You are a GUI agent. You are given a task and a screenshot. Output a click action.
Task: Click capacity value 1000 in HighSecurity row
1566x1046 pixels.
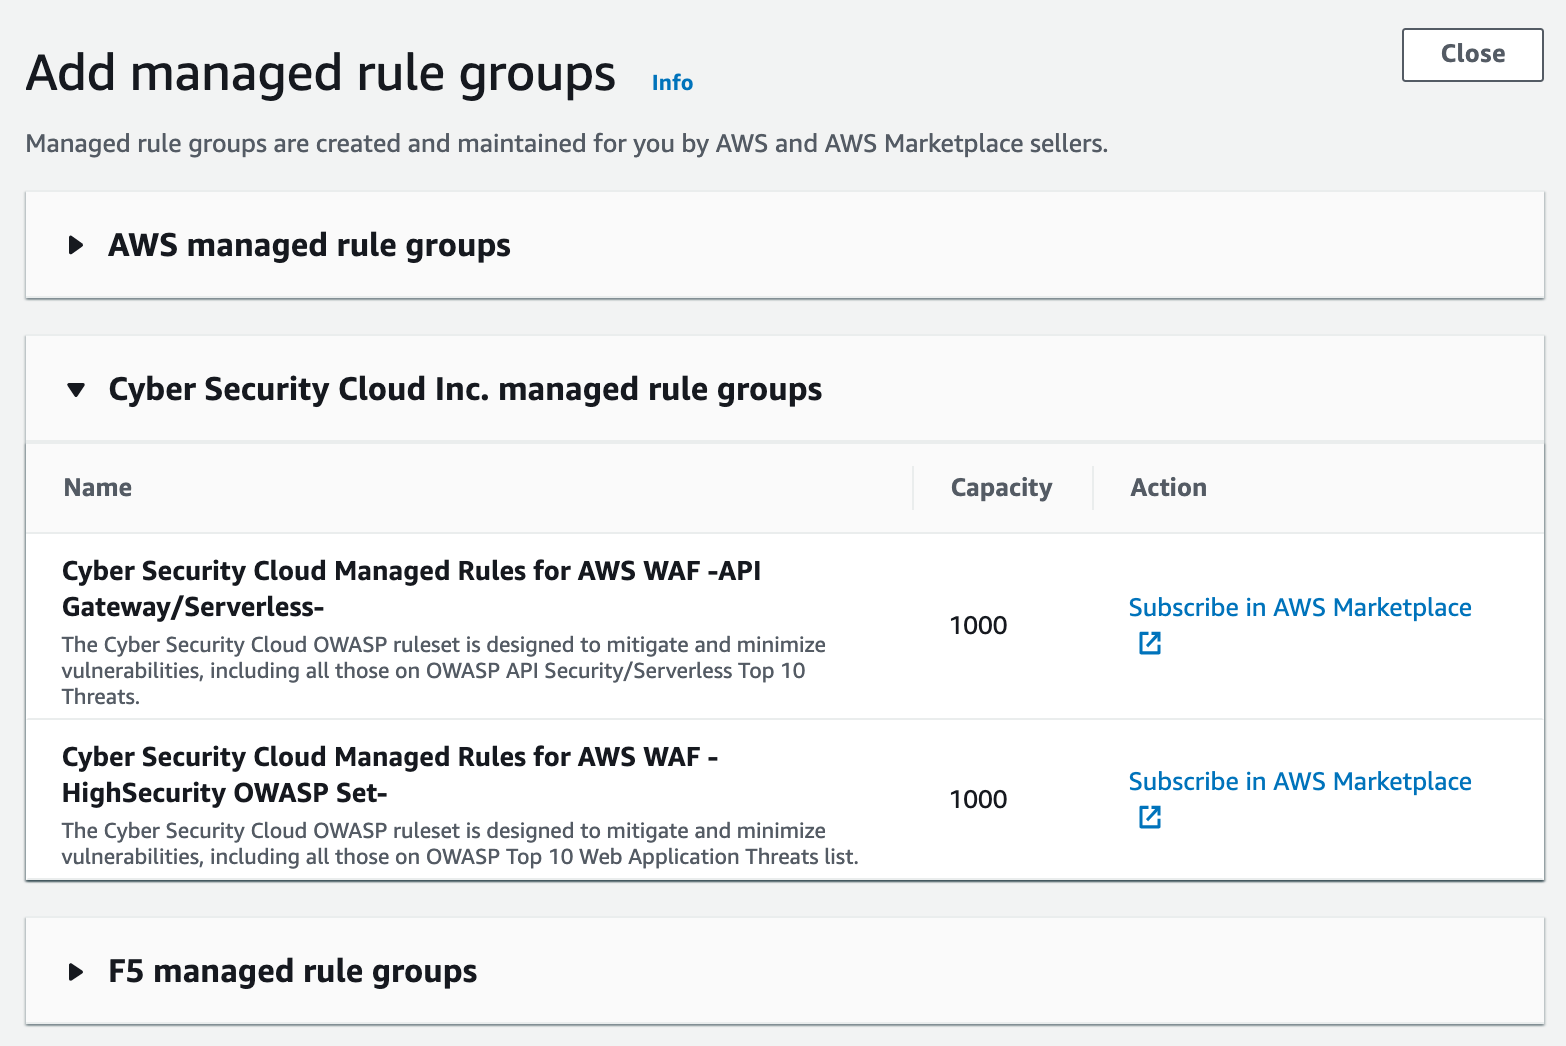click(978, 799)
